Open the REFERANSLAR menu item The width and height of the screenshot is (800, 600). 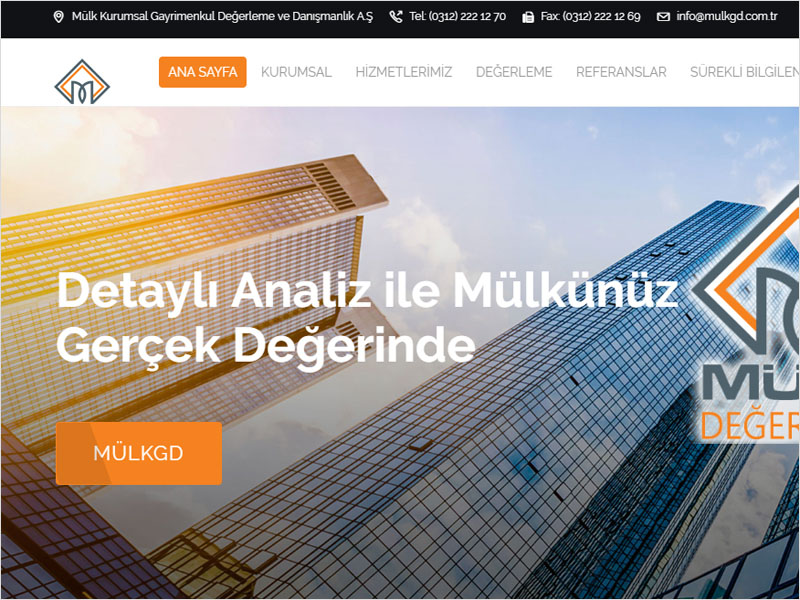tap(621, 72)
